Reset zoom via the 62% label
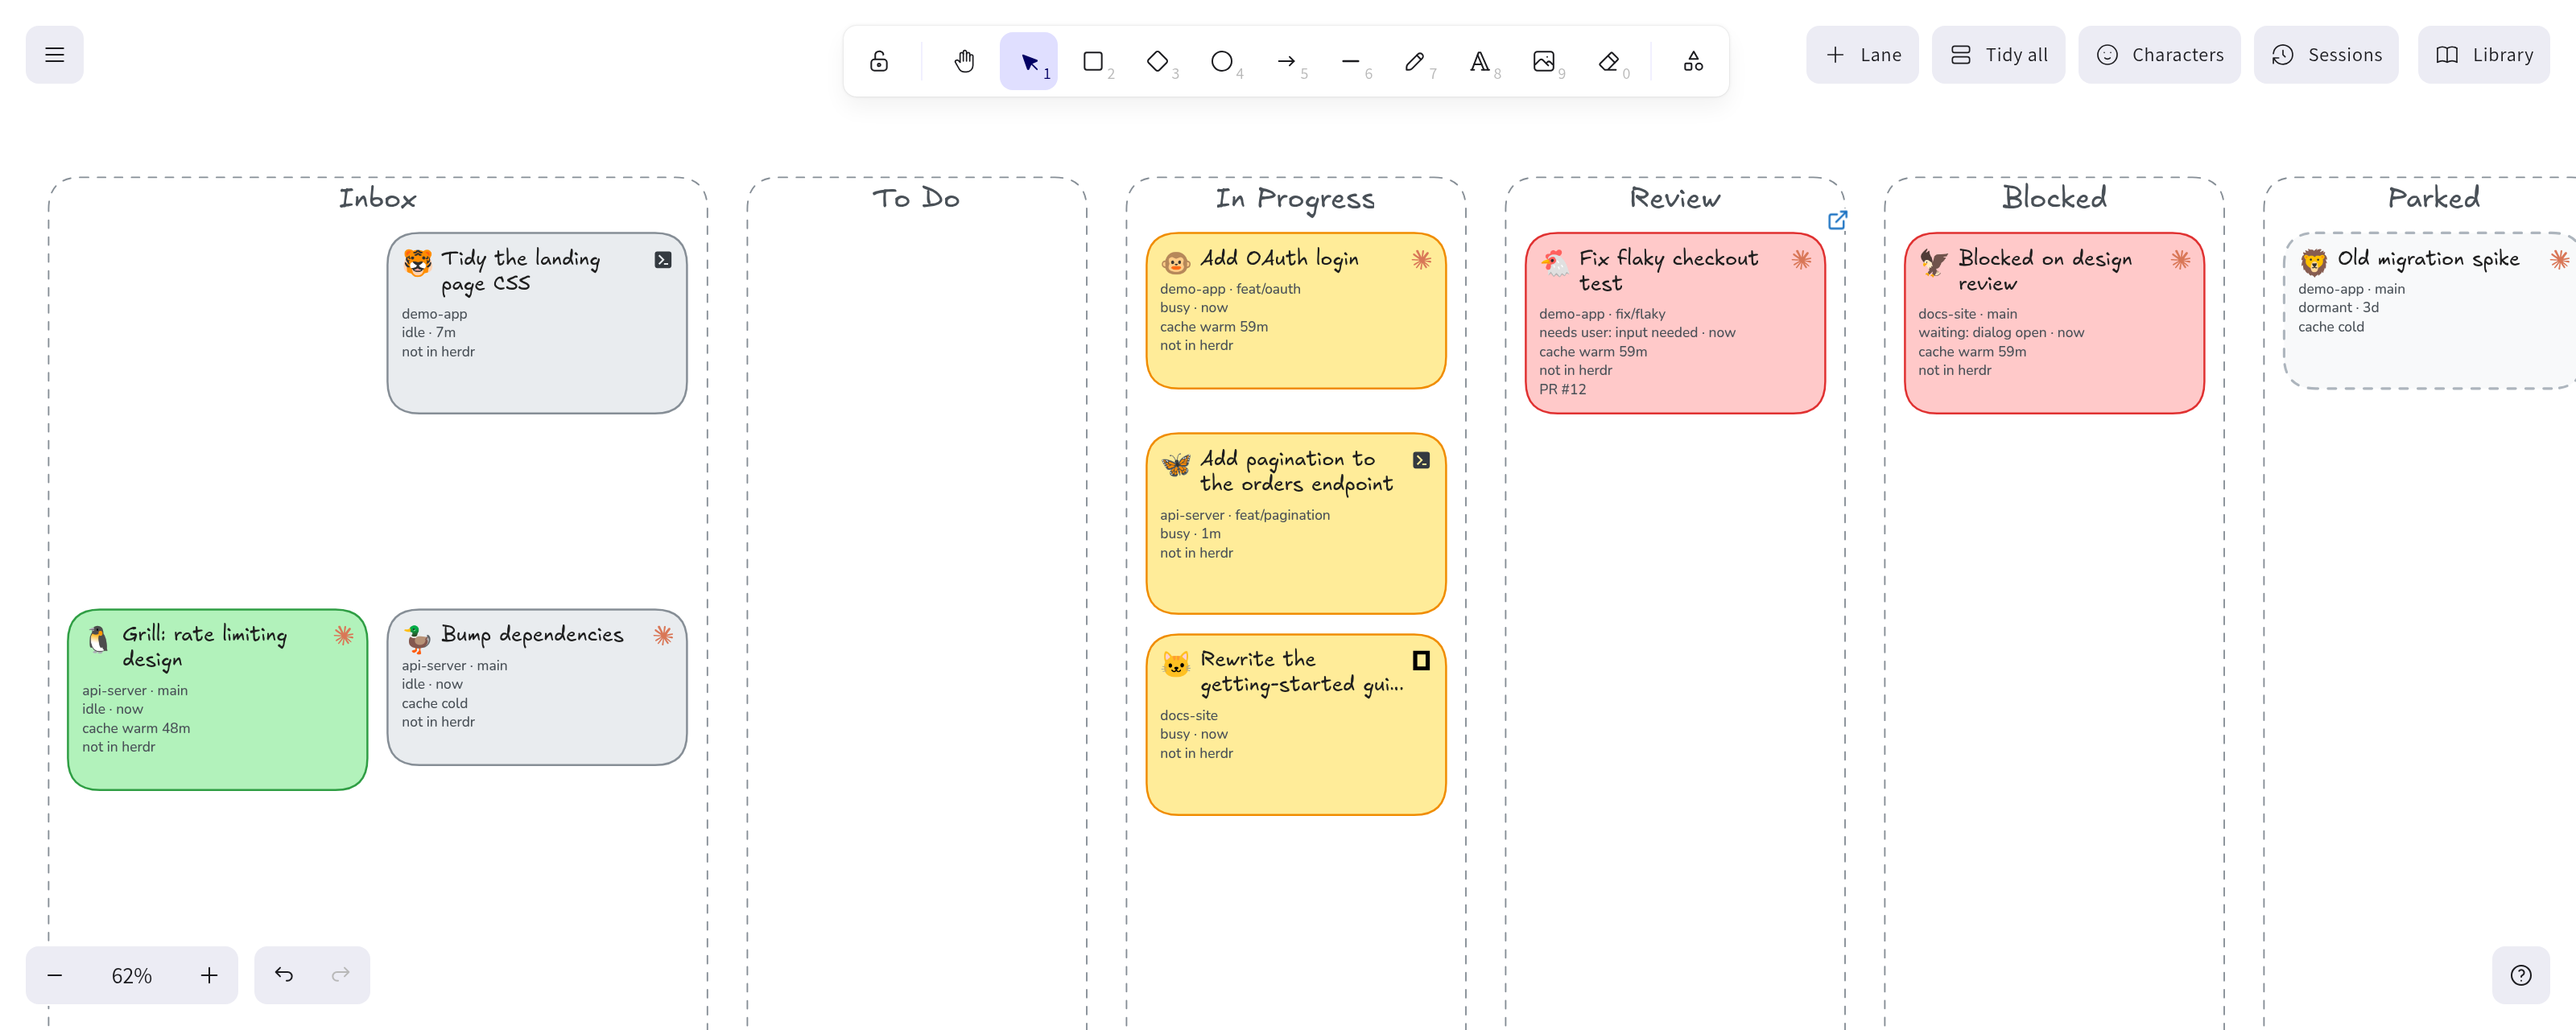This screenshot has width=2576, height=1030. 132,975
